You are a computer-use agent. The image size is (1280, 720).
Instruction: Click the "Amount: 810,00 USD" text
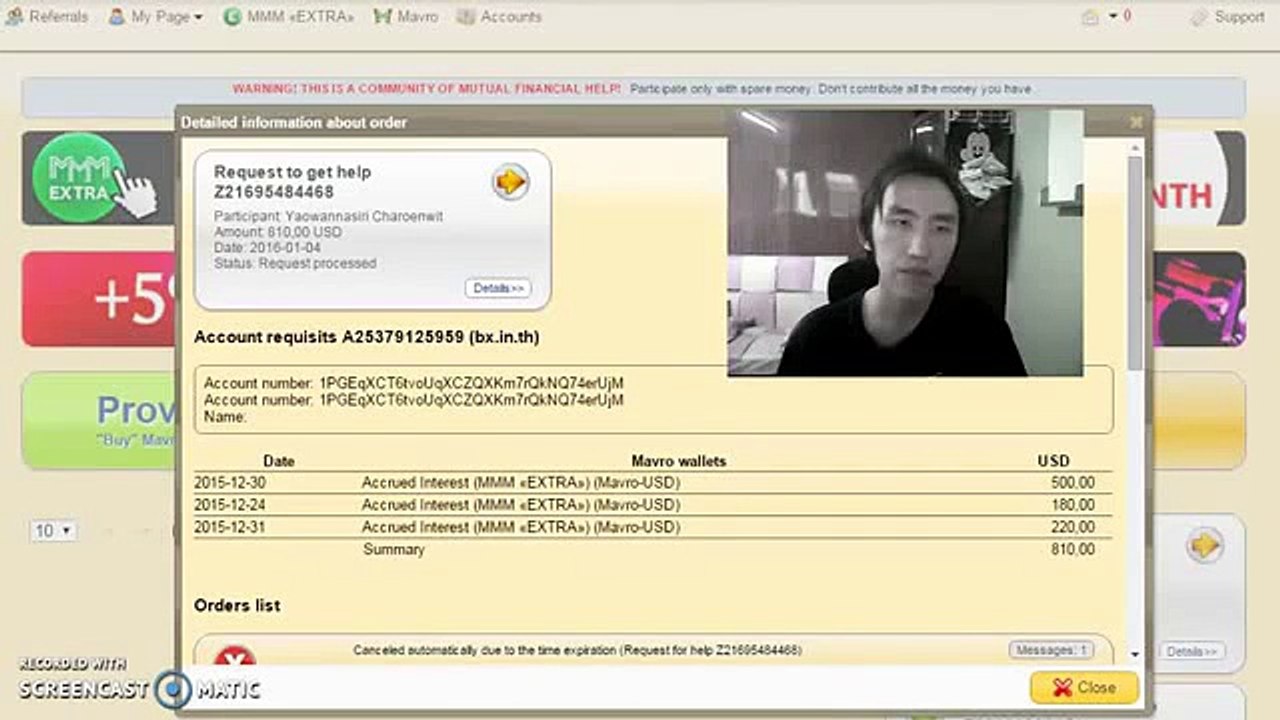[277, 232]
